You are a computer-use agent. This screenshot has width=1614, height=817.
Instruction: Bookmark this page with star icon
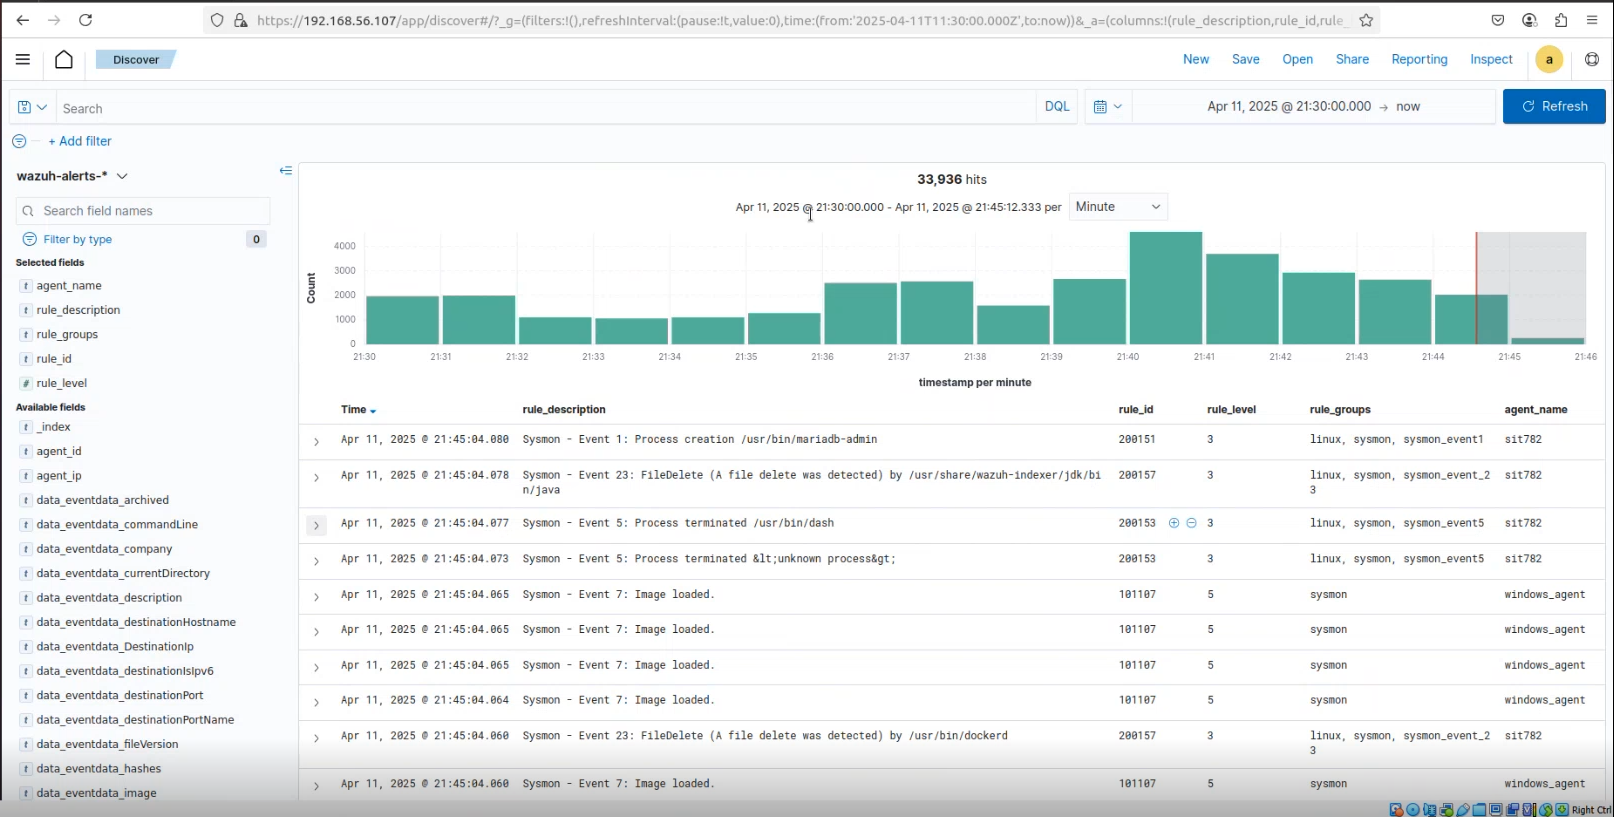tap(1366, 20)
